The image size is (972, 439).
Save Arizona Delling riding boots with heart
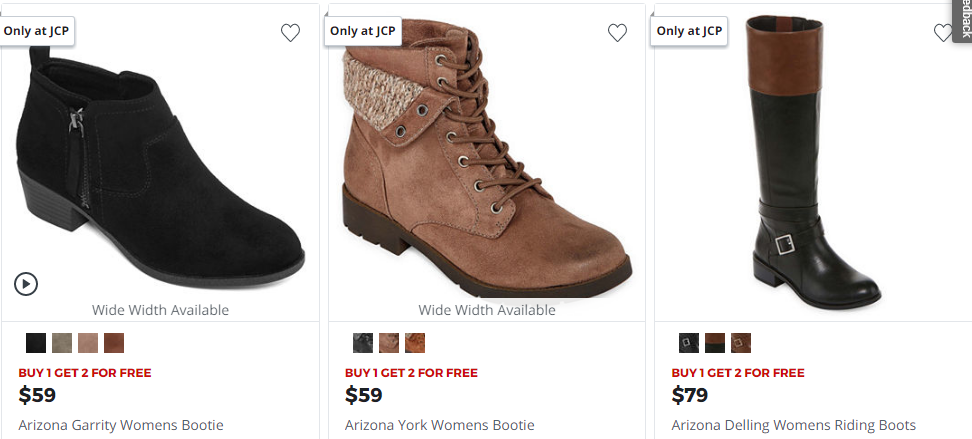point(942,33)
